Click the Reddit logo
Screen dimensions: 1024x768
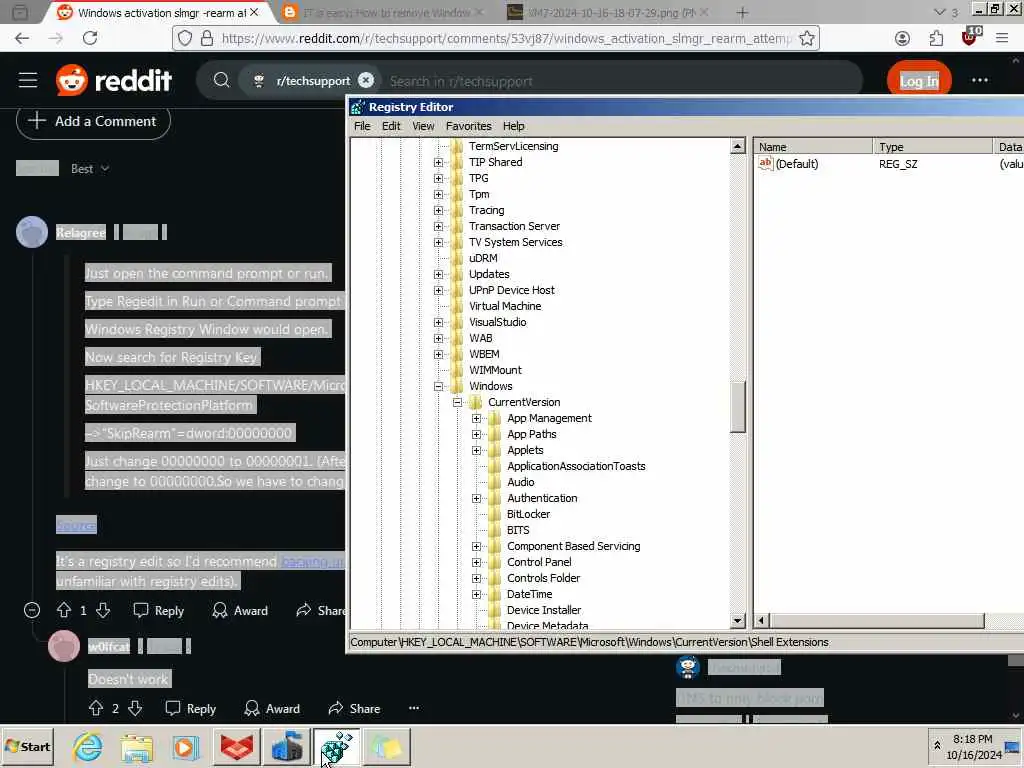coord(114,80)
